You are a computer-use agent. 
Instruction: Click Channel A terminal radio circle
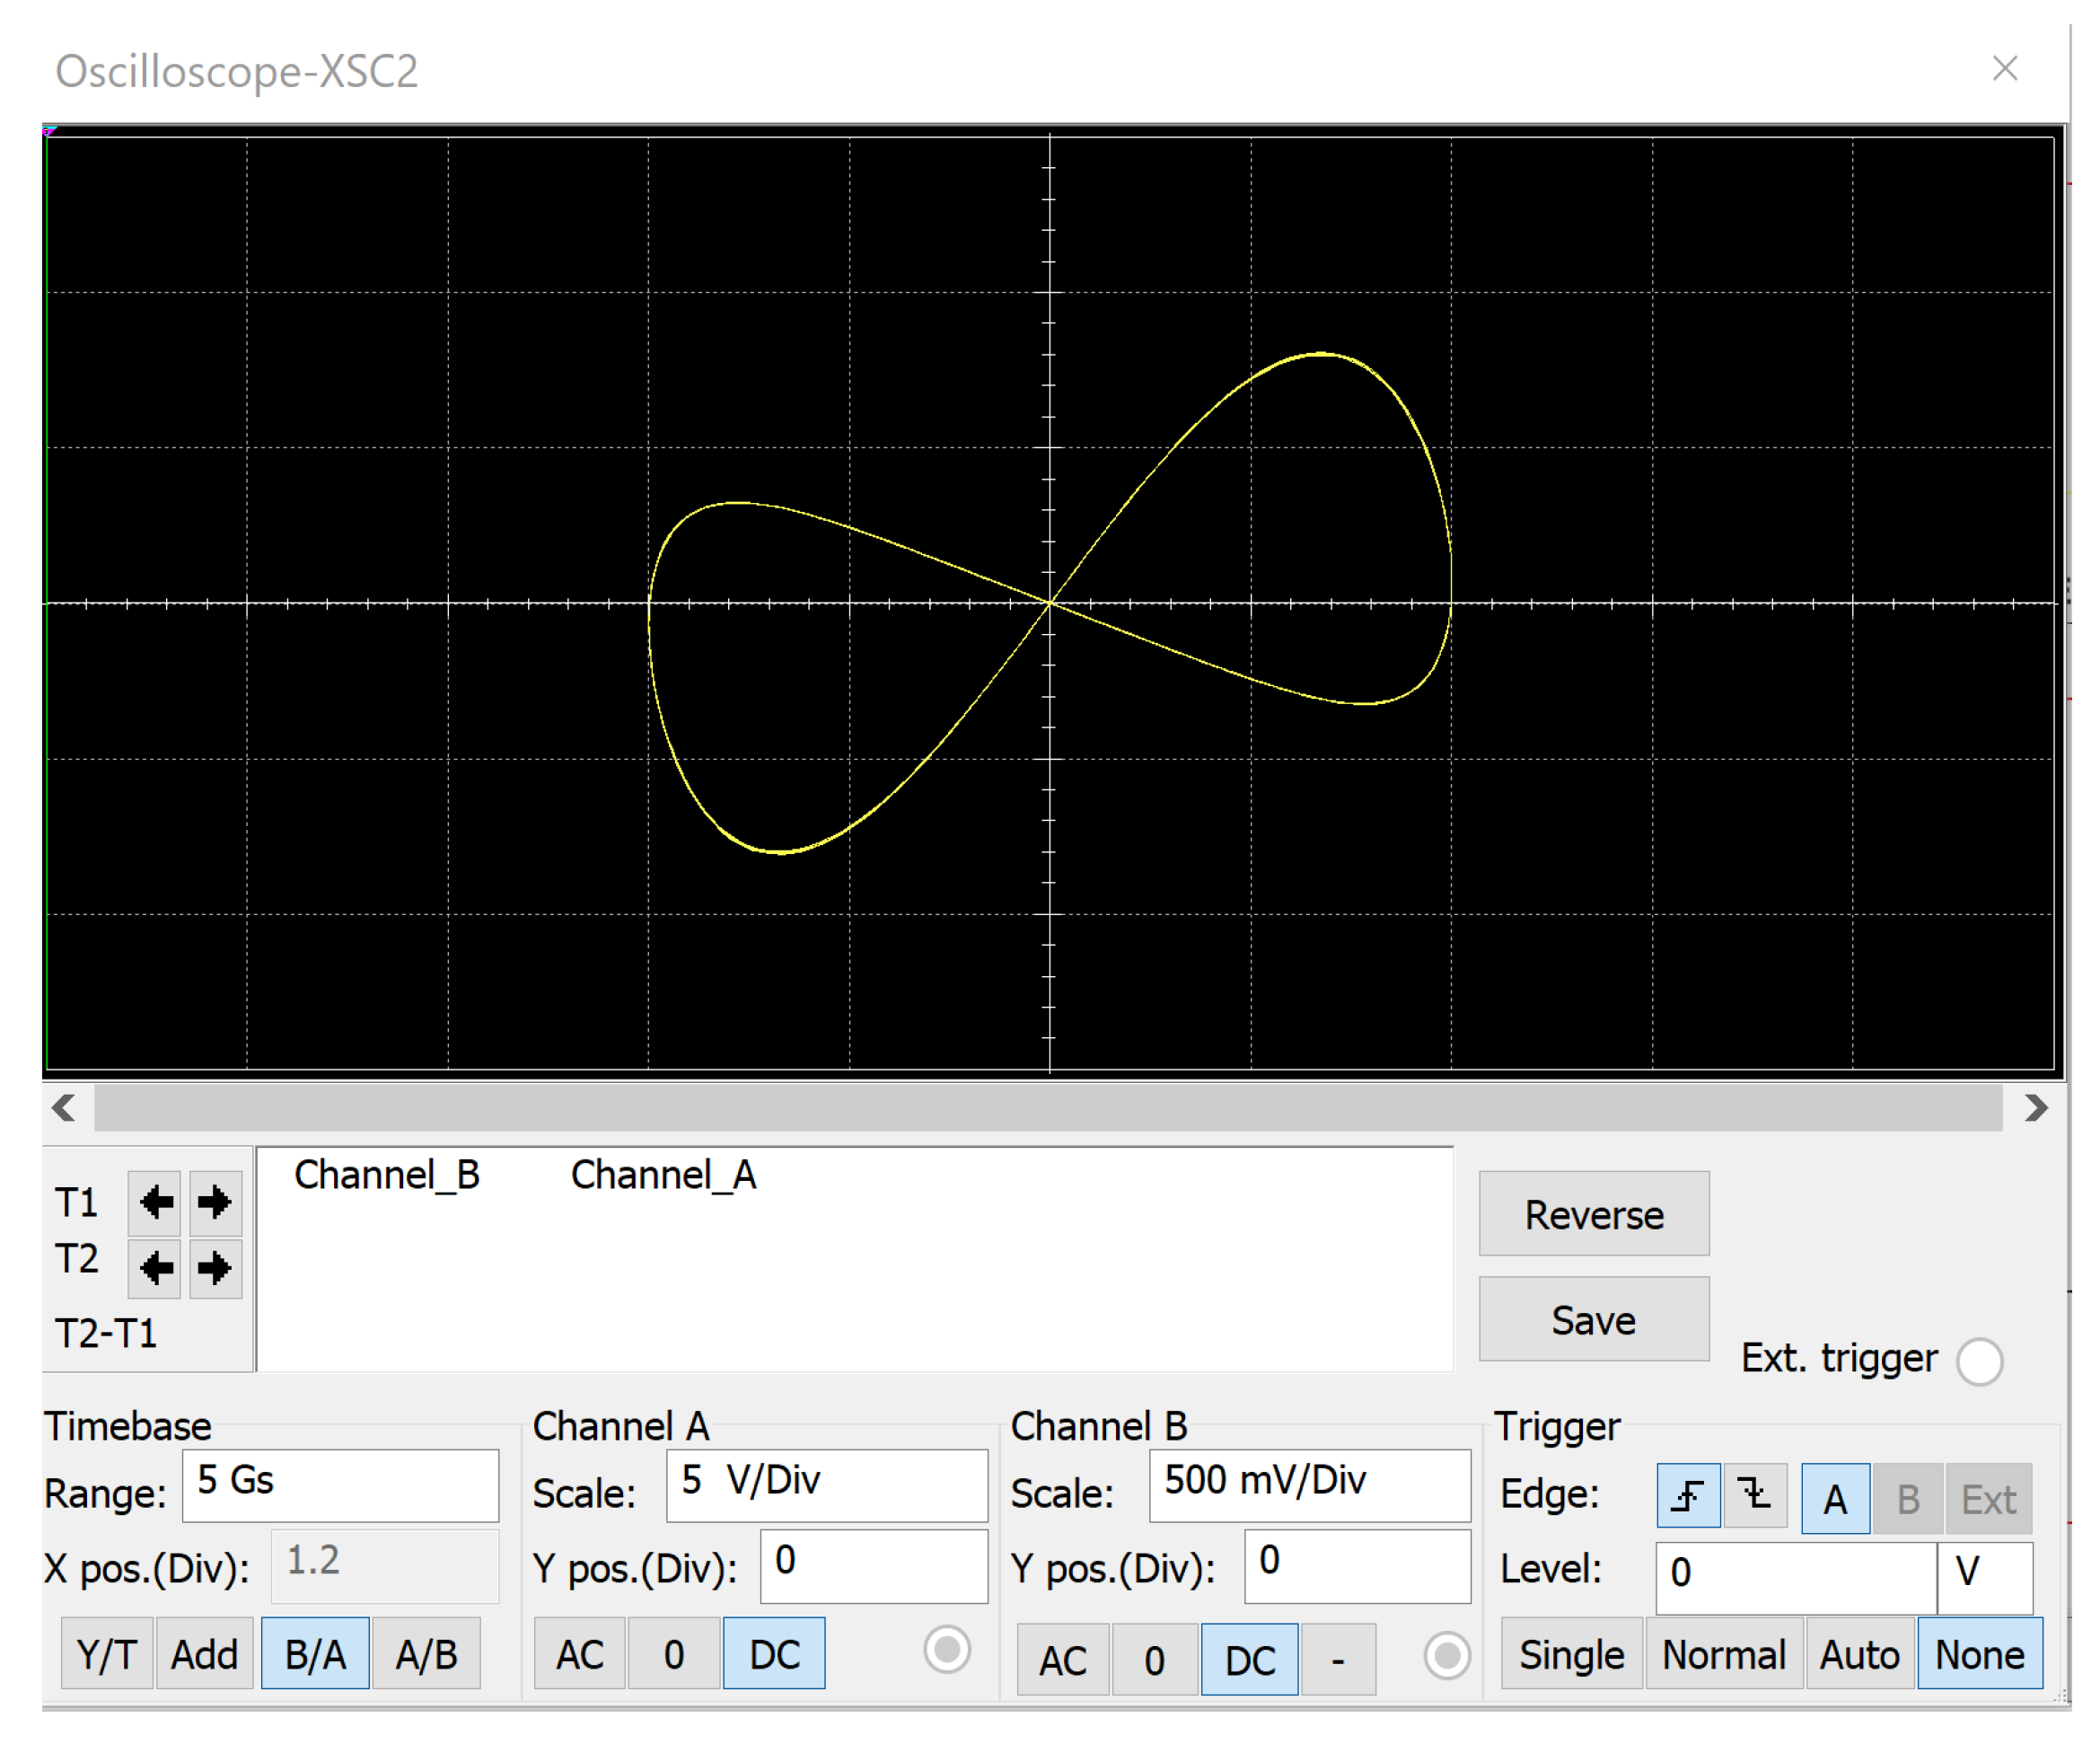pos(946,1649)
